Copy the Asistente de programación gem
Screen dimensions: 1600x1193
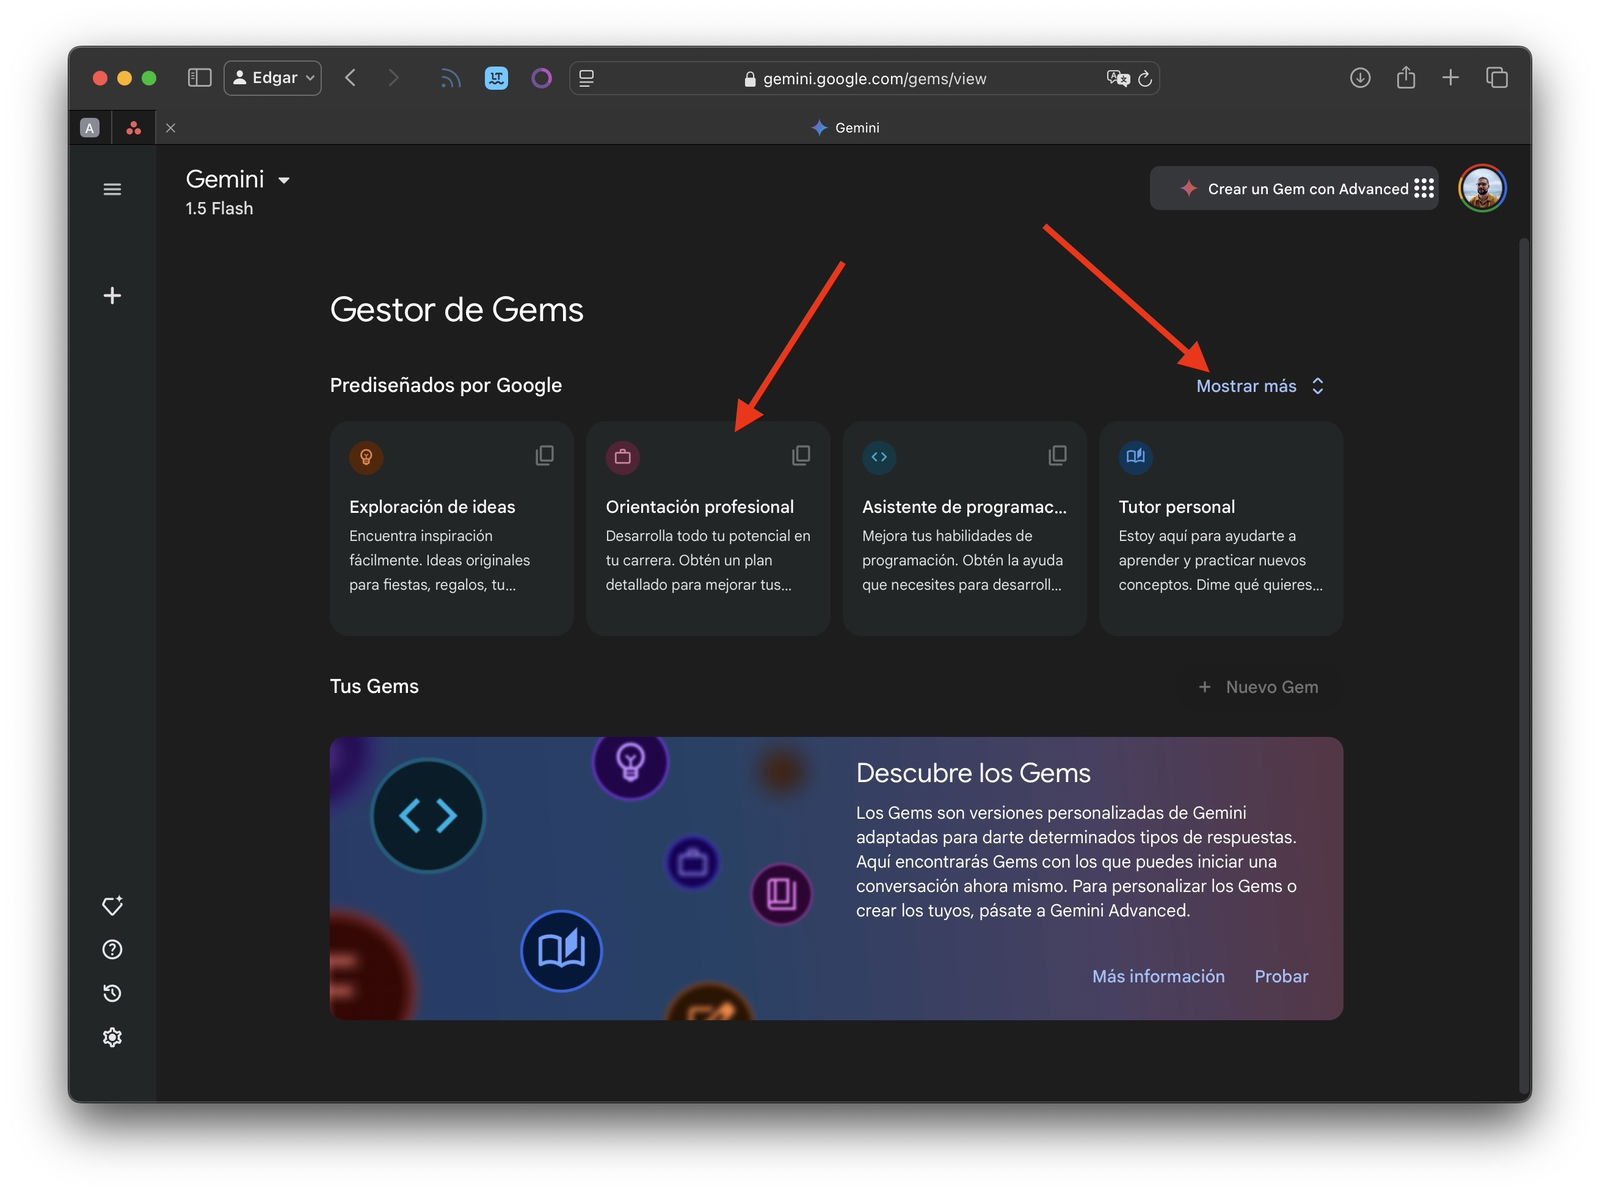1057,456
